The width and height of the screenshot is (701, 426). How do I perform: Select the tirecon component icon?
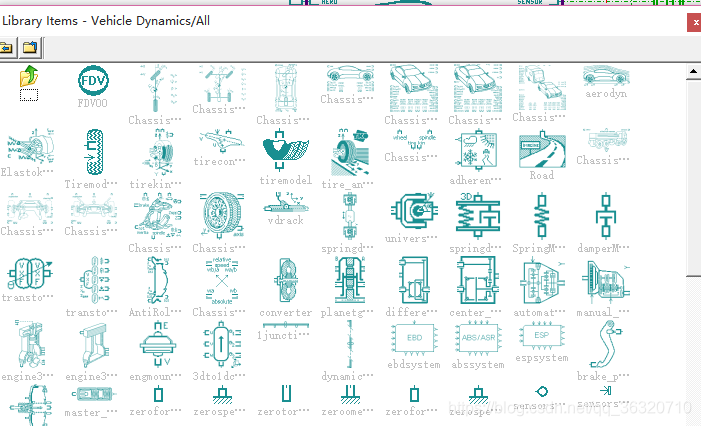coord(220,141)
